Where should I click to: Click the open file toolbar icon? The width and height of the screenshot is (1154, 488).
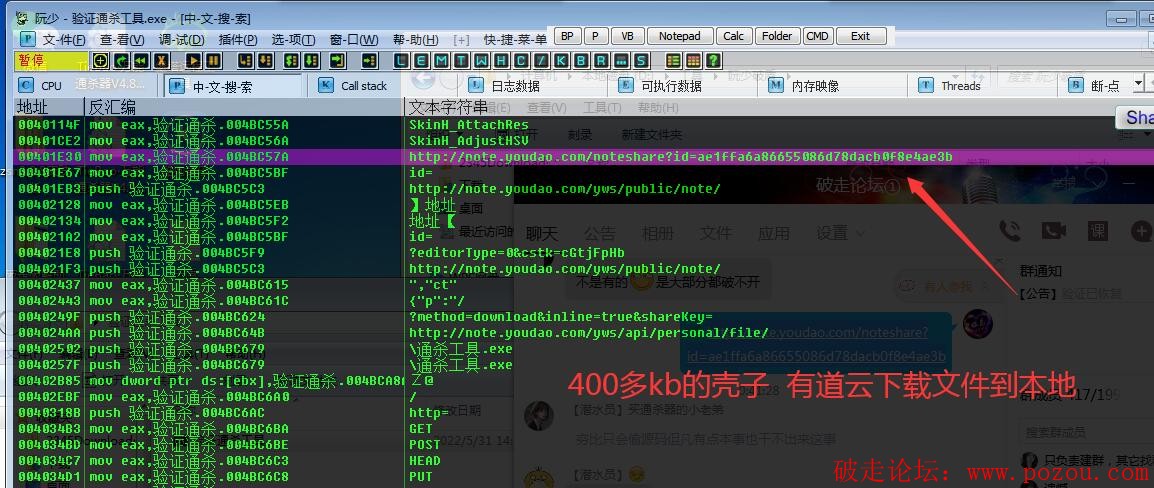tap(100, 60)
